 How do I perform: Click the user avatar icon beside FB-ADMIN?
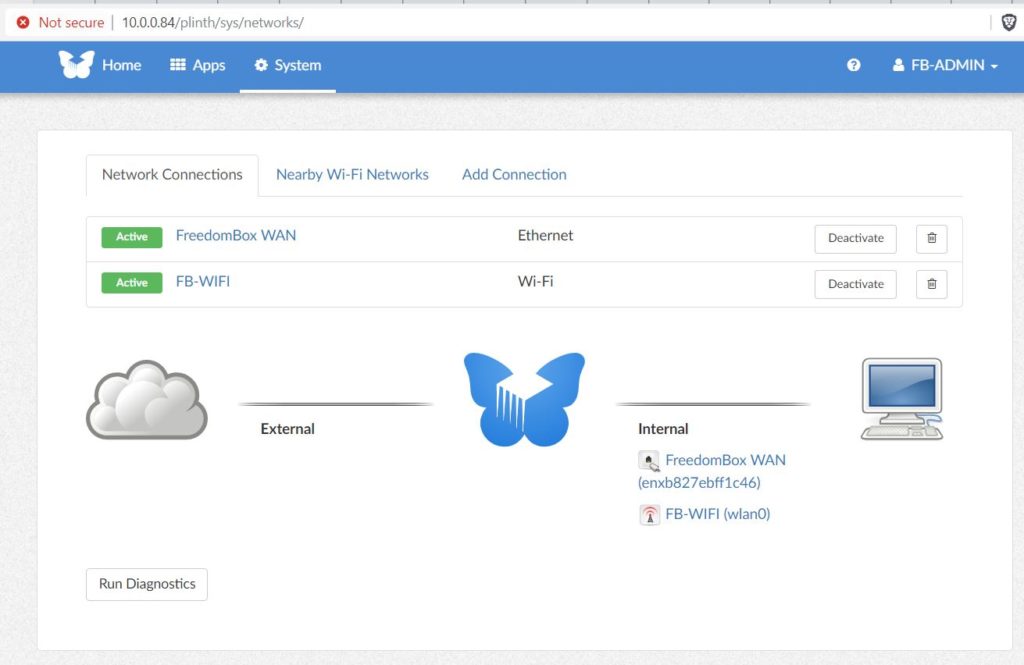899,65
